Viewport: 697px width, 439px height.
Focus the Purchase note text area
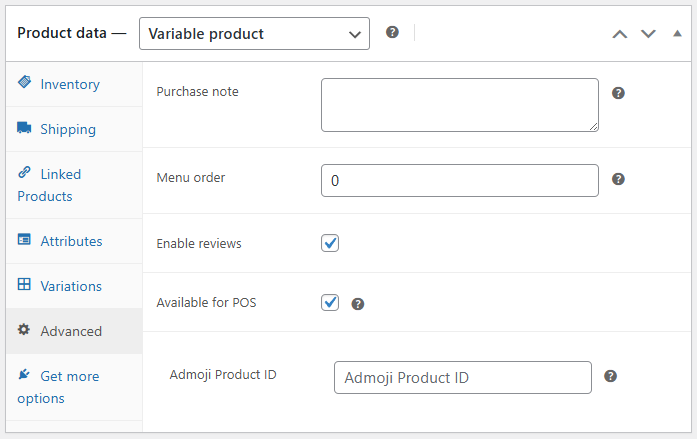tap(460, 105)
